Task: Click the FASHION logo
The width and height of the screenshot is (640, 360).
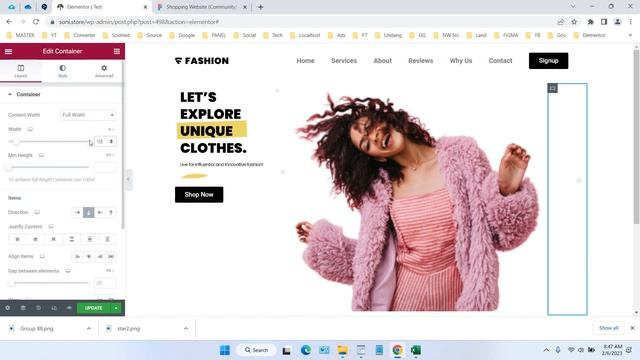Action: [x=202, y=61]
